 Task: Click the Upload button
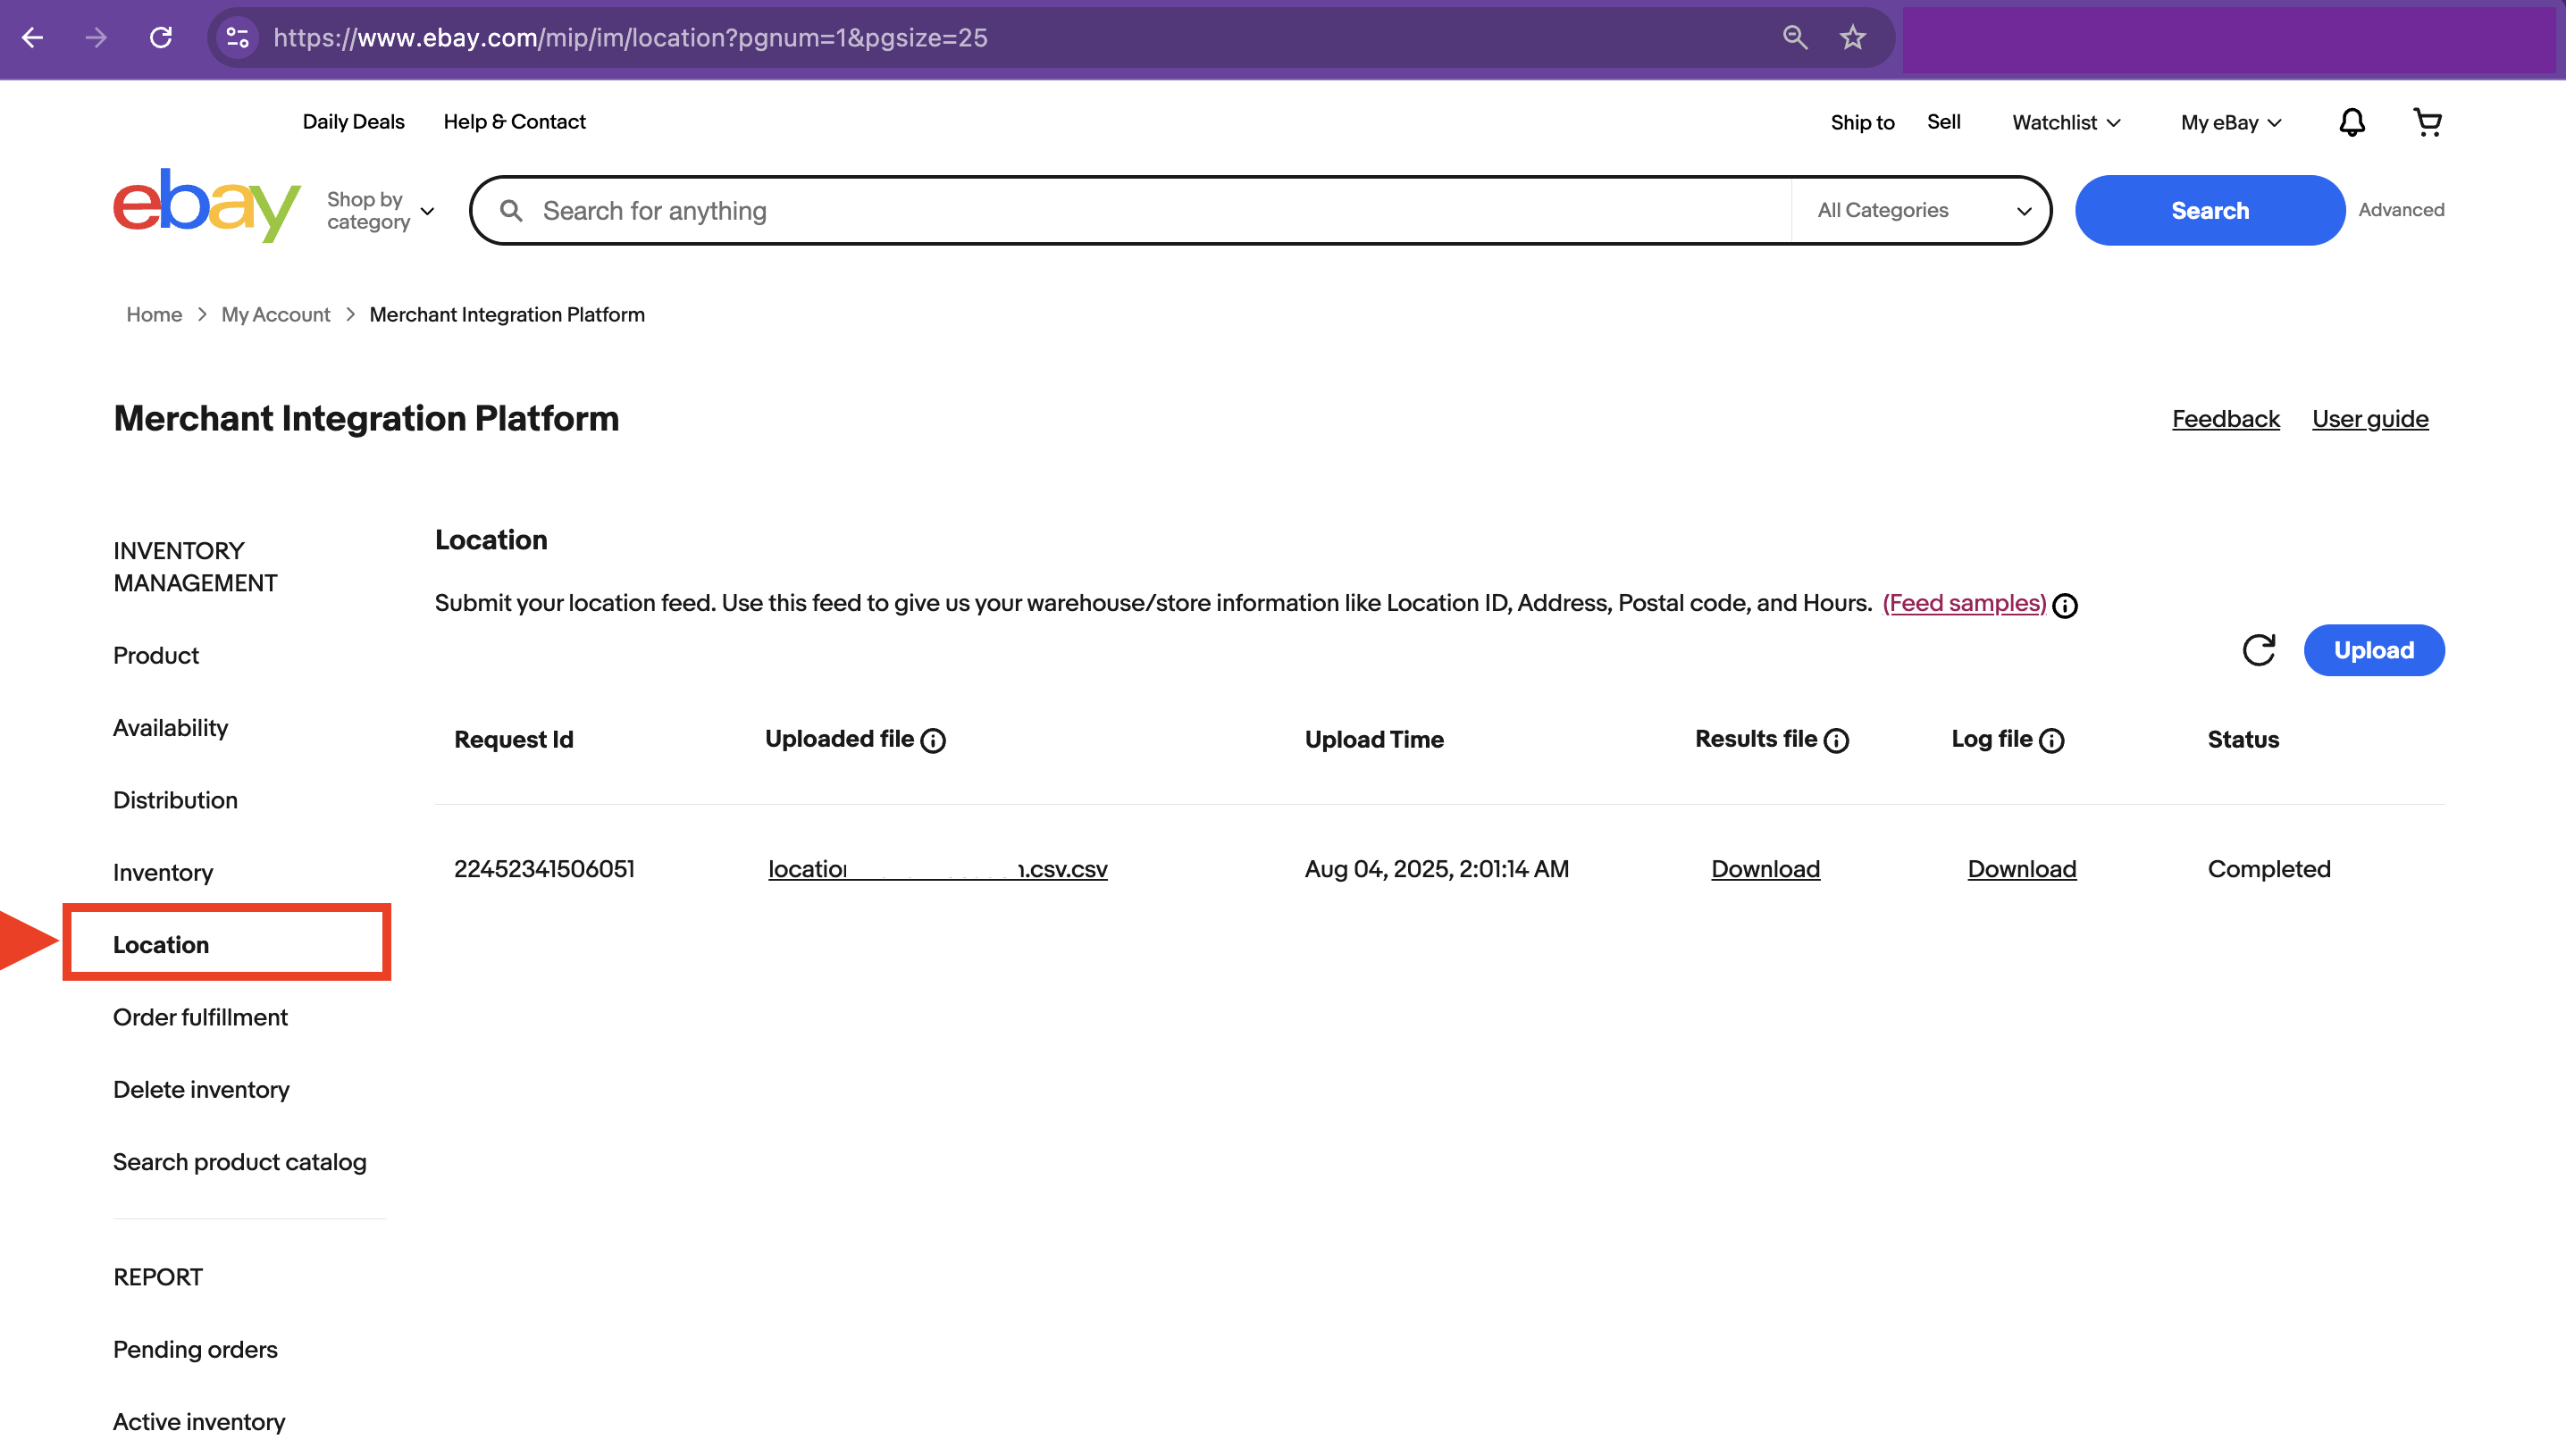[2374, 650]
